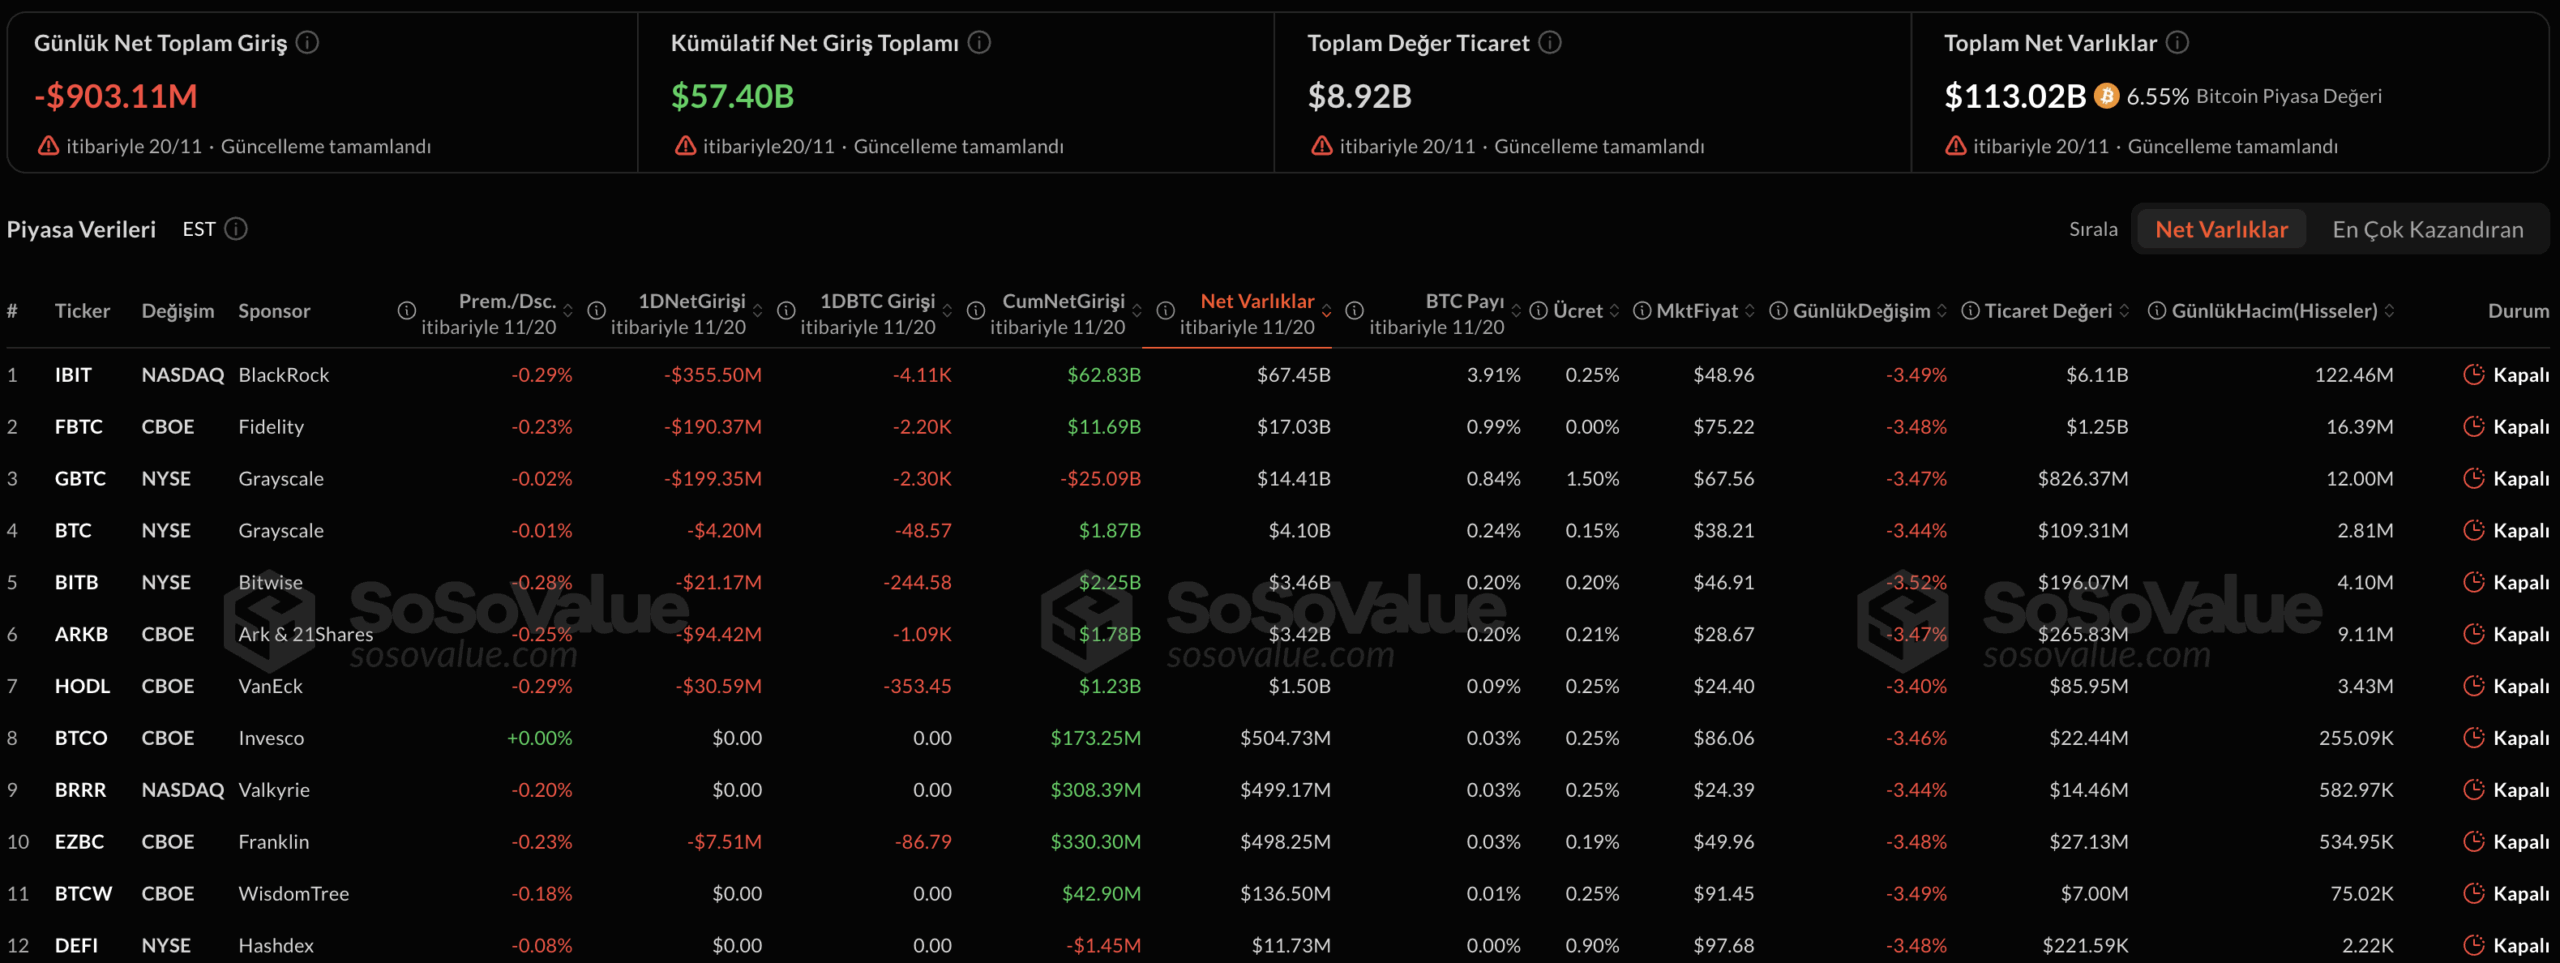Sort by GünlükDeğişim column arrows
Viewport: 2560px width, 963px height.
[1942, 311]
